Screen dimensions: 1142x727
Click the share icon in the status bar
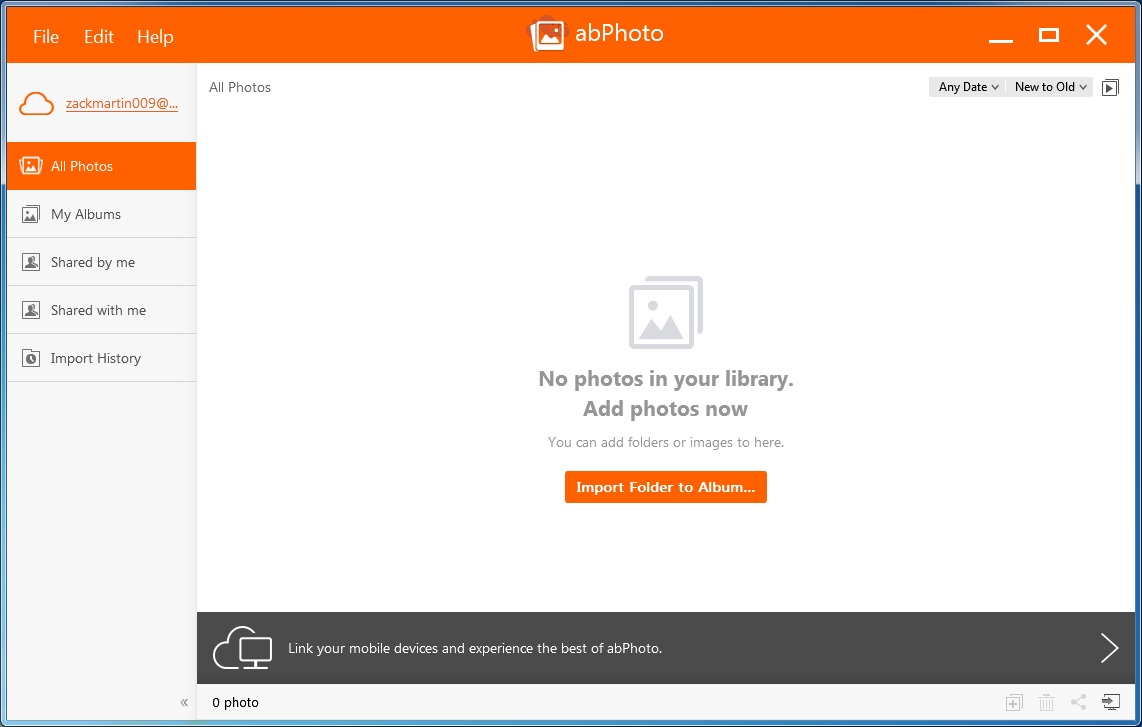[x=1079, y=702]
